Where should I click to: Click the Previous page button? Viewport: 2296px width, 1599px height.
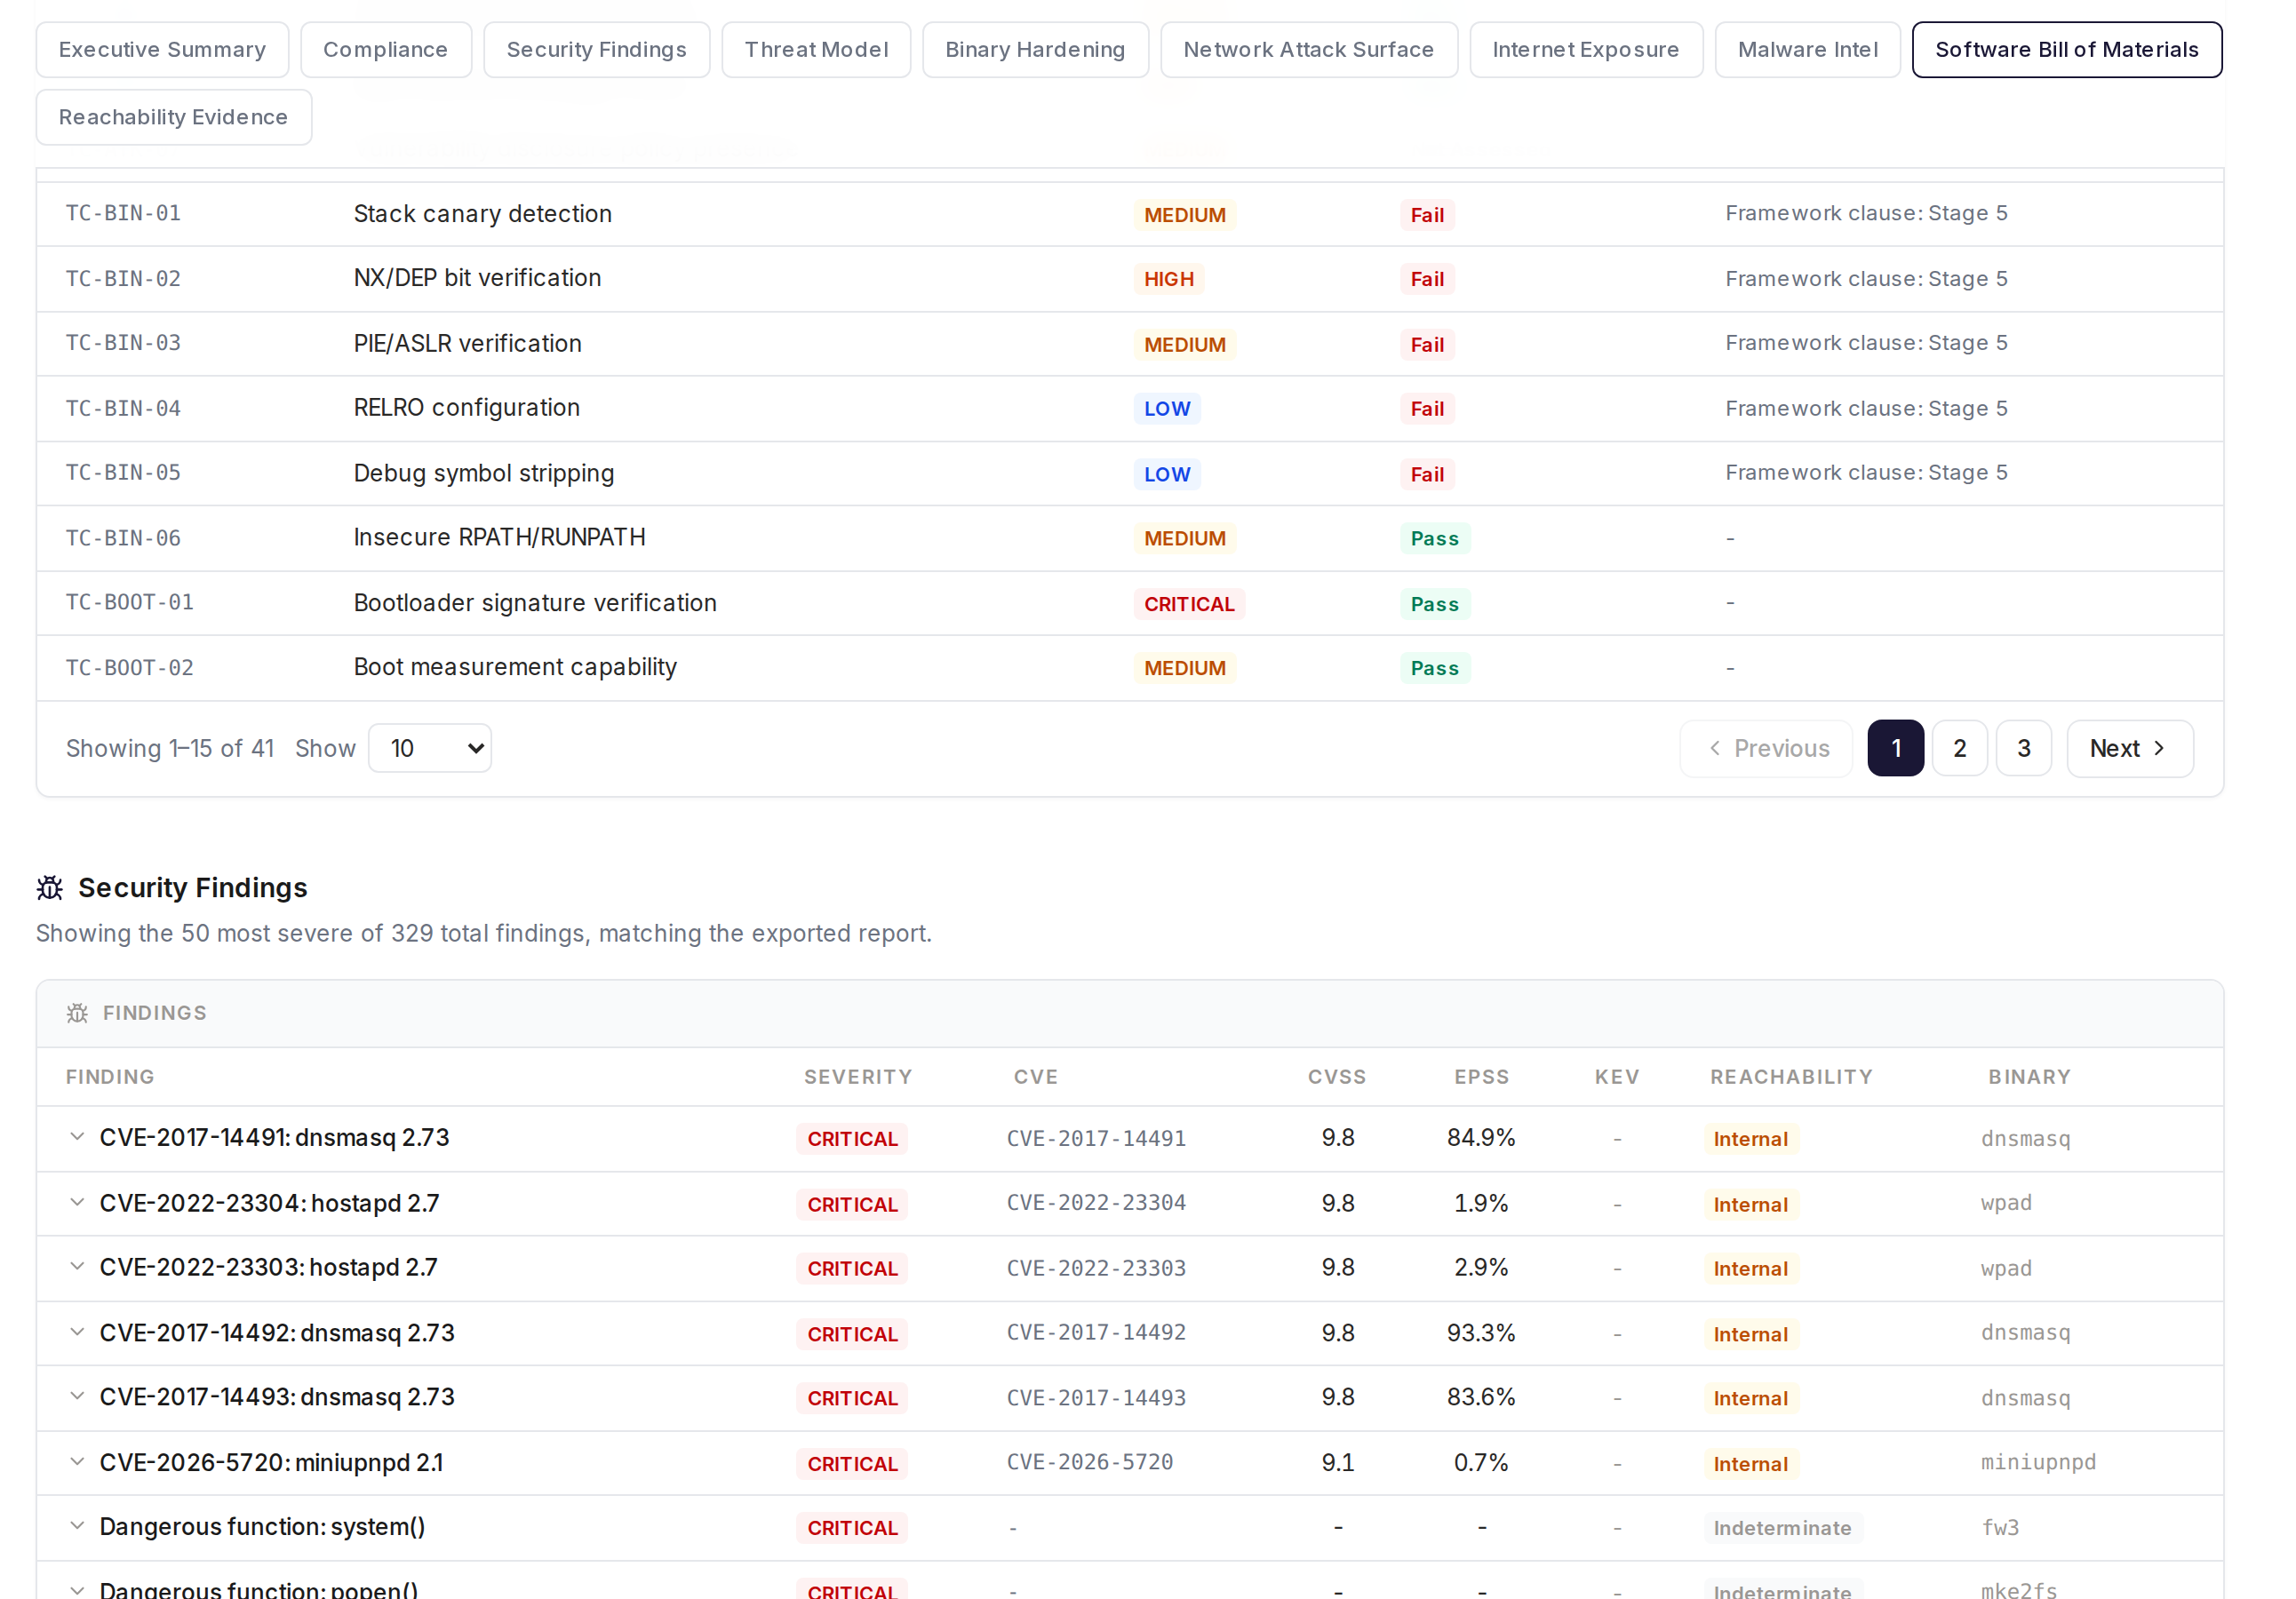(x=1766, y=748)
